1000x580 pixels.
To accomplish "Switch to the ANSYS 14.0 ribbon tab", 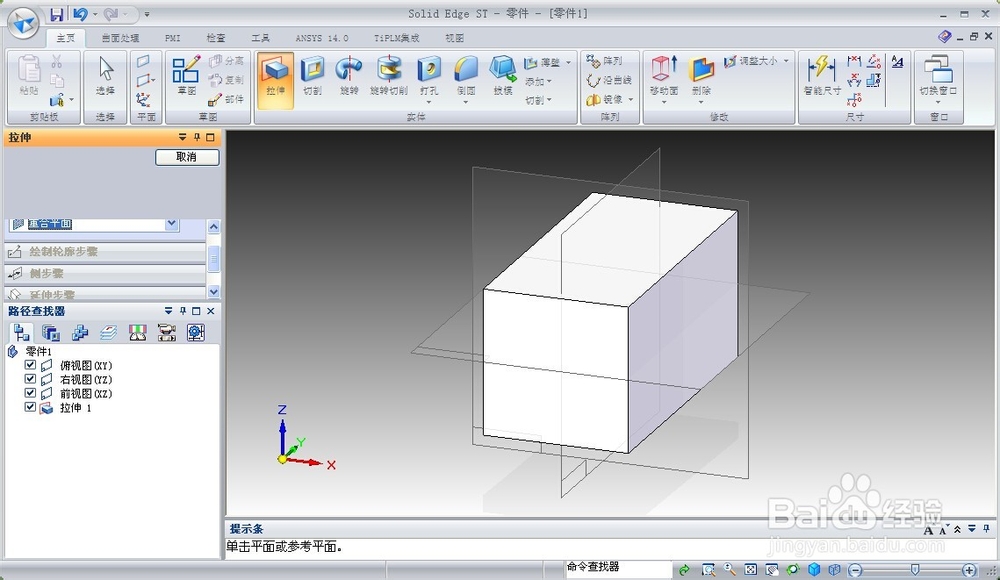I will pos(321,38).
